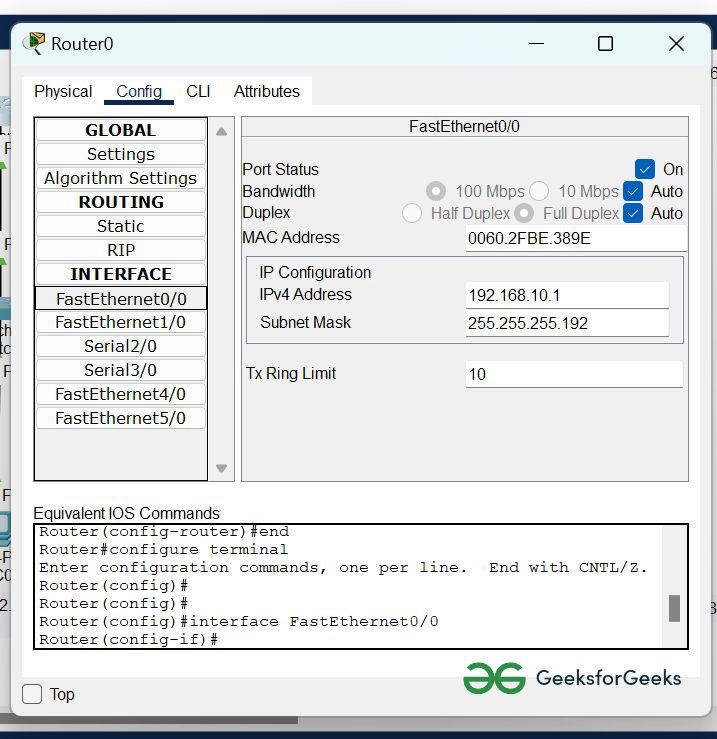Switch to the Physical tab
The height and width of the screenshot is (739, 717).
(63, 91)
